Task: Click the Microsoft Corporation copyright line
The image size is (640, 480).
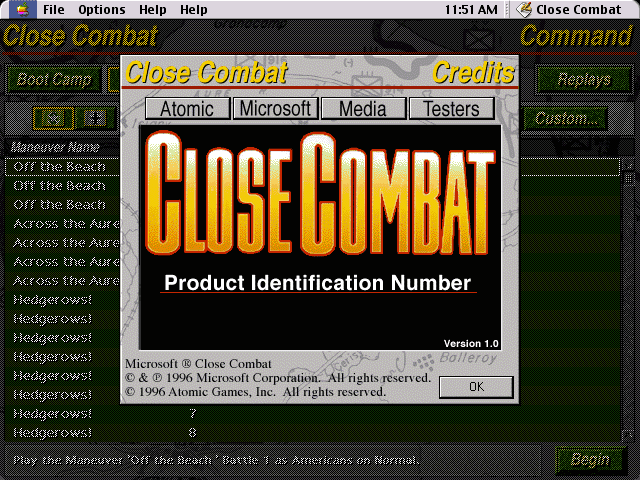Action: coord(278,378)
